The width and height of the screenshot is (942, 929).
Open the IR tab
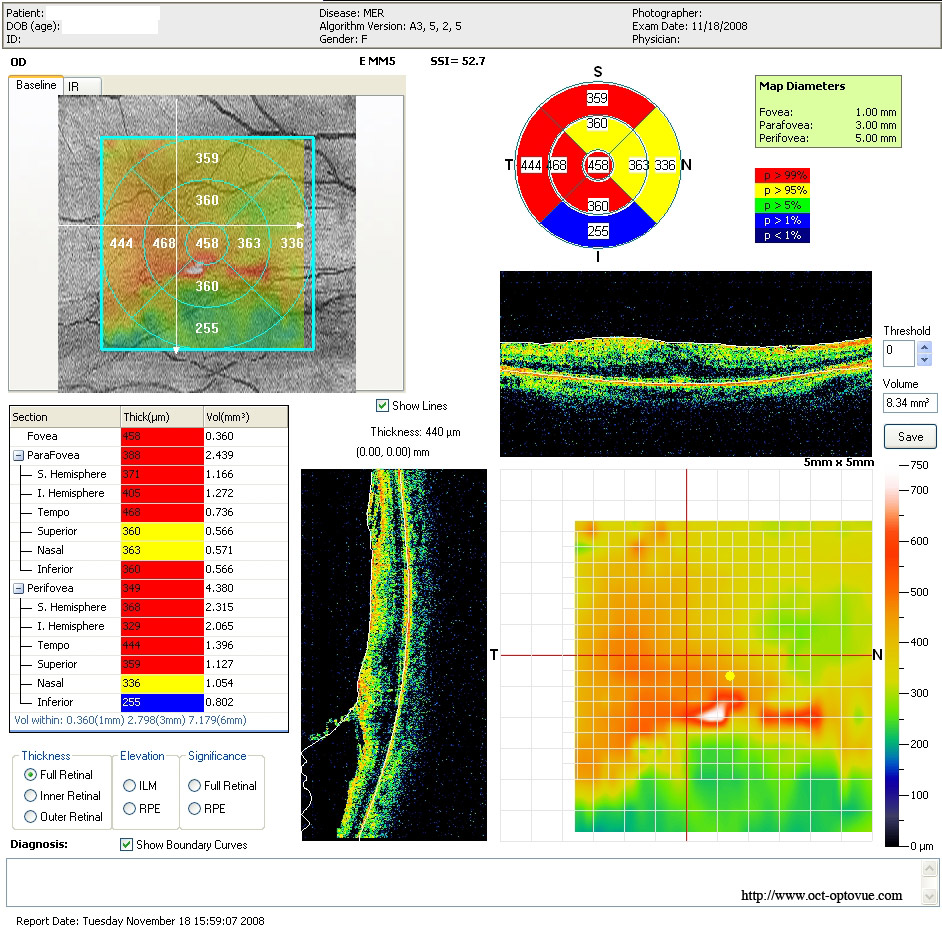click(x=82, y=87)
